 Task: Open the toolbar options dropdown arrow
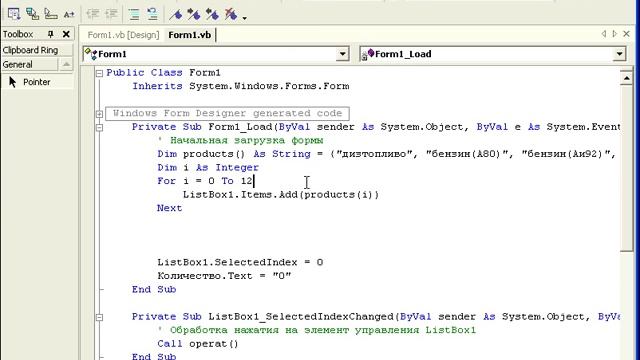coord(244,18)
